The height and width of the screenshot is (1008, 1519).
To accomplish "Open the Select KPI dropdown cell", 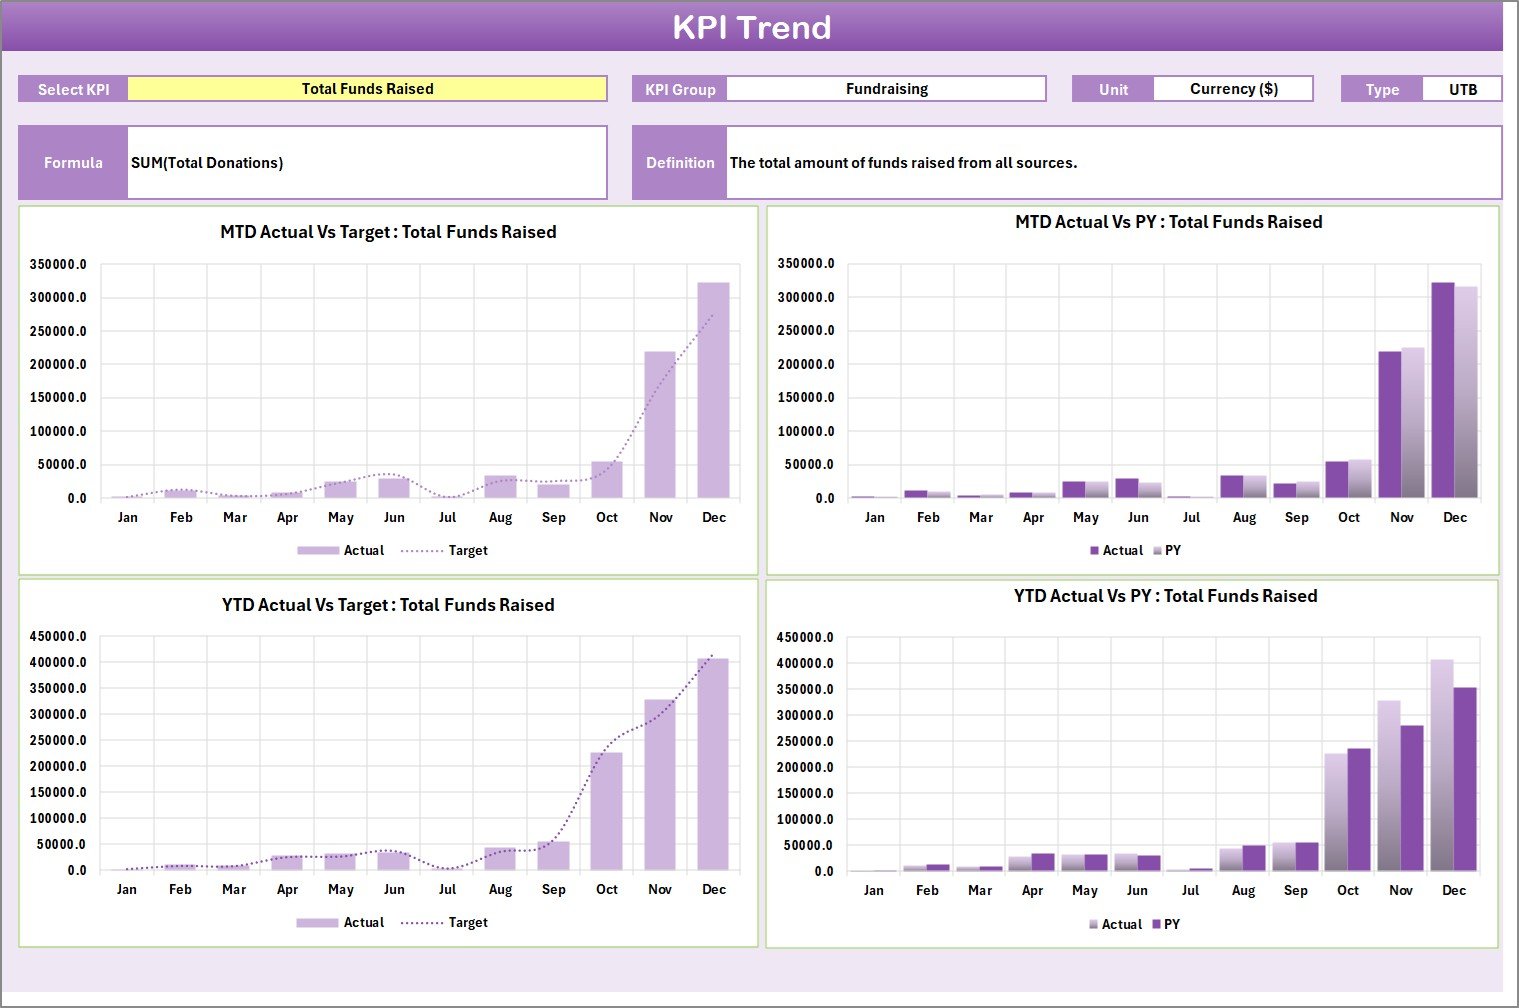I will coord(367,89).
